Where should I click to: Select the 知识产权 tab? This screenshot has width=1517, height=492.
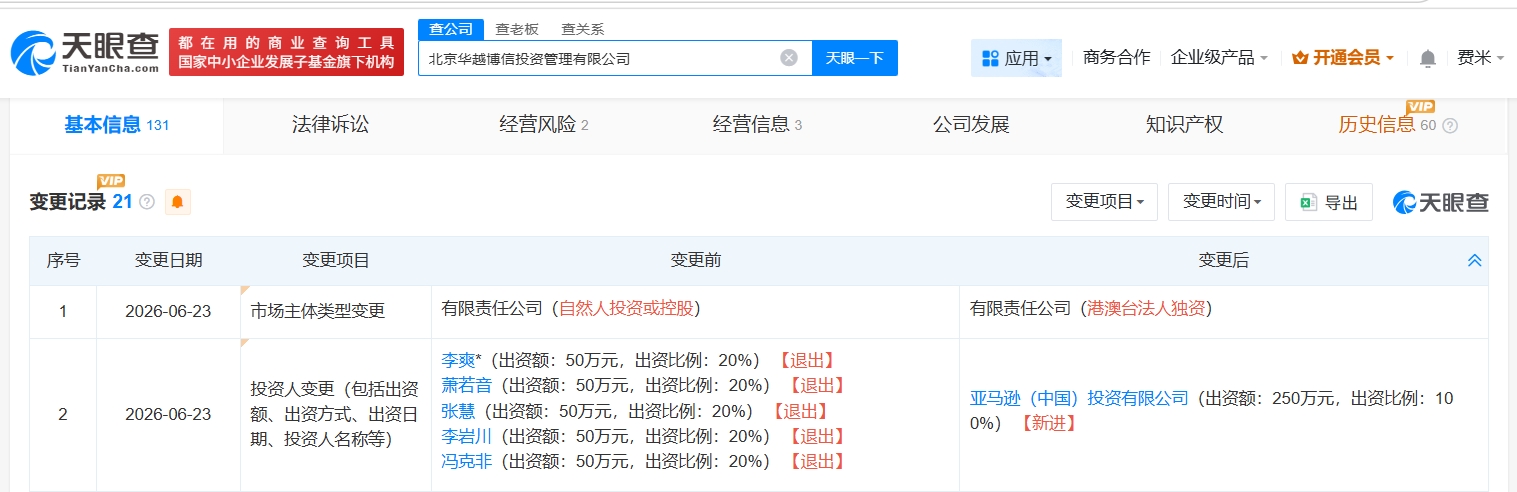[1184, 125]
